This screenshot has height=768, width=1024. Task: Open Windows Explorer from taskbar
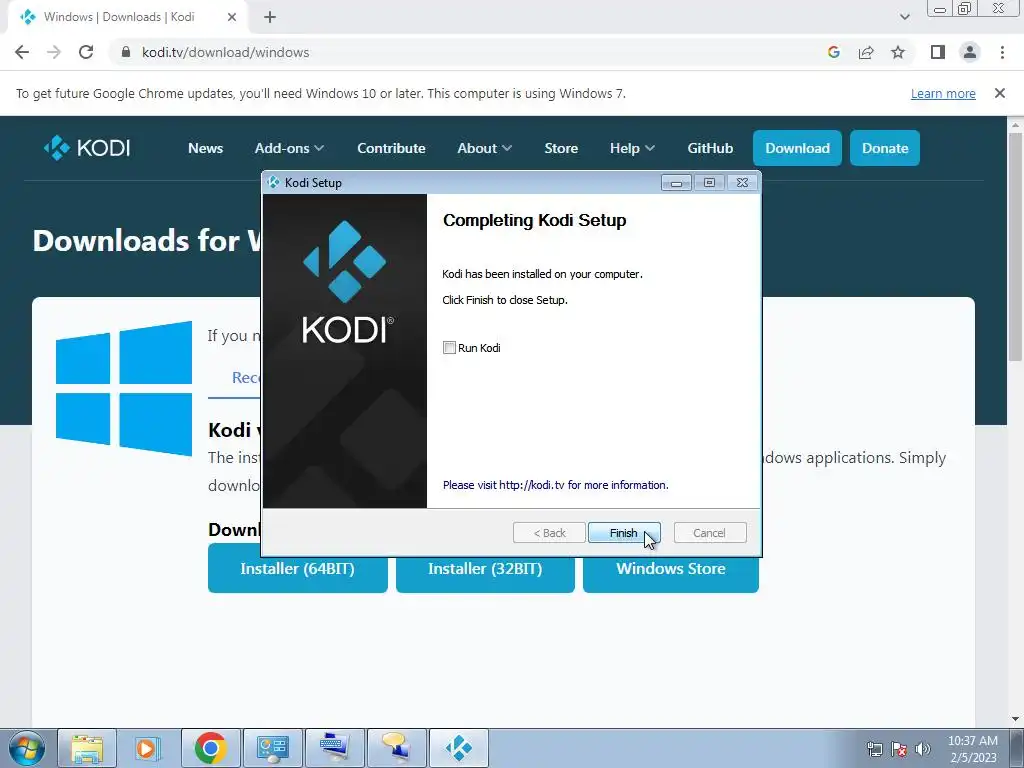coord(87,748)
